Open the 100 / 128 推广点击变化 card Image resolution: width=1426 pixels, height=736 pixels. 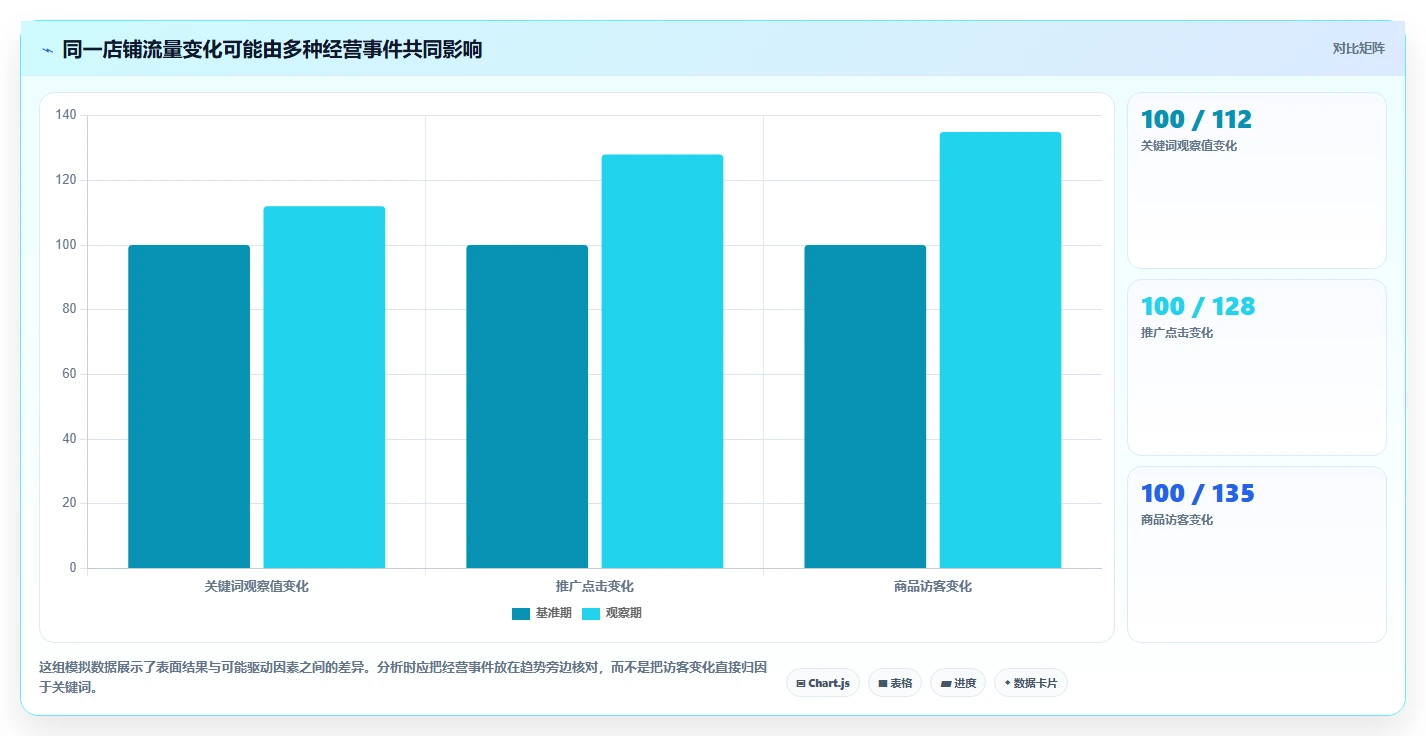[x=1257, y=368]
